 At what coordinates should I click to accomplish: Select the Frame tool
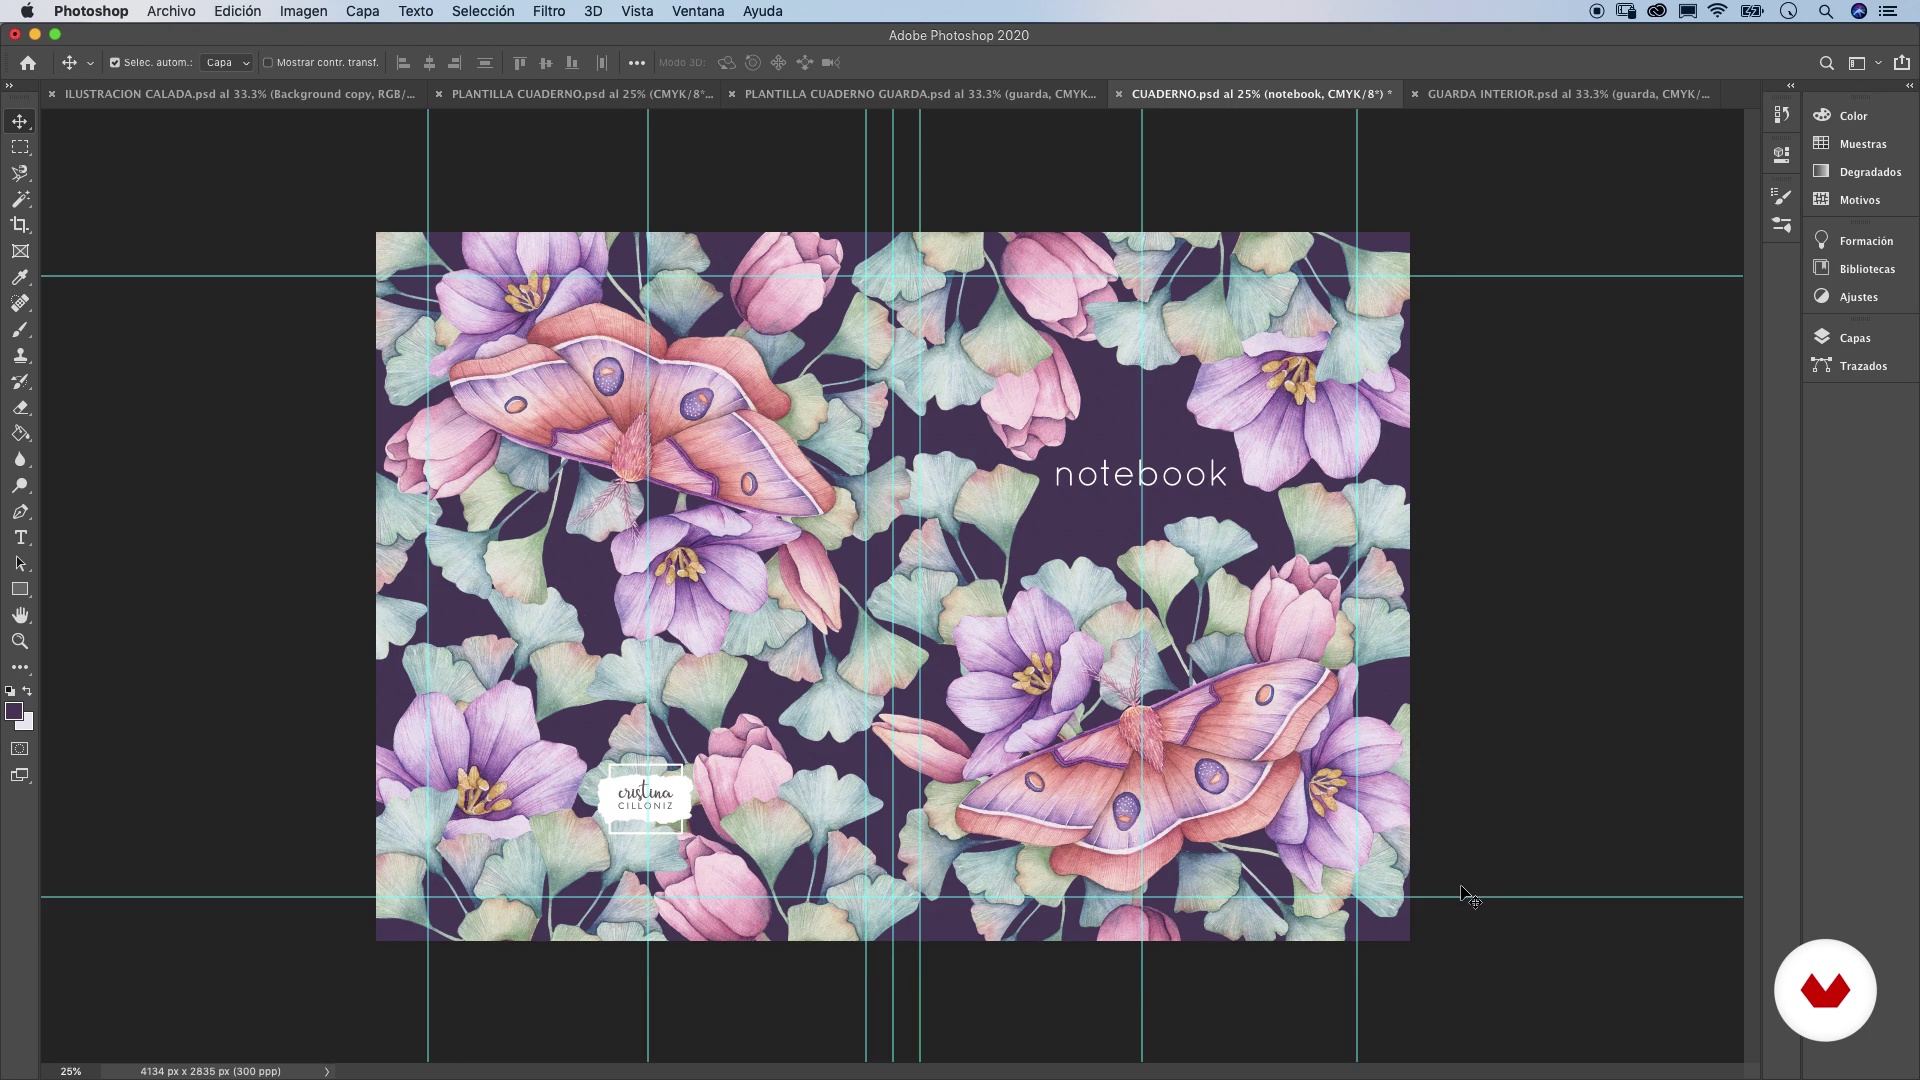(x=20, y=251)
